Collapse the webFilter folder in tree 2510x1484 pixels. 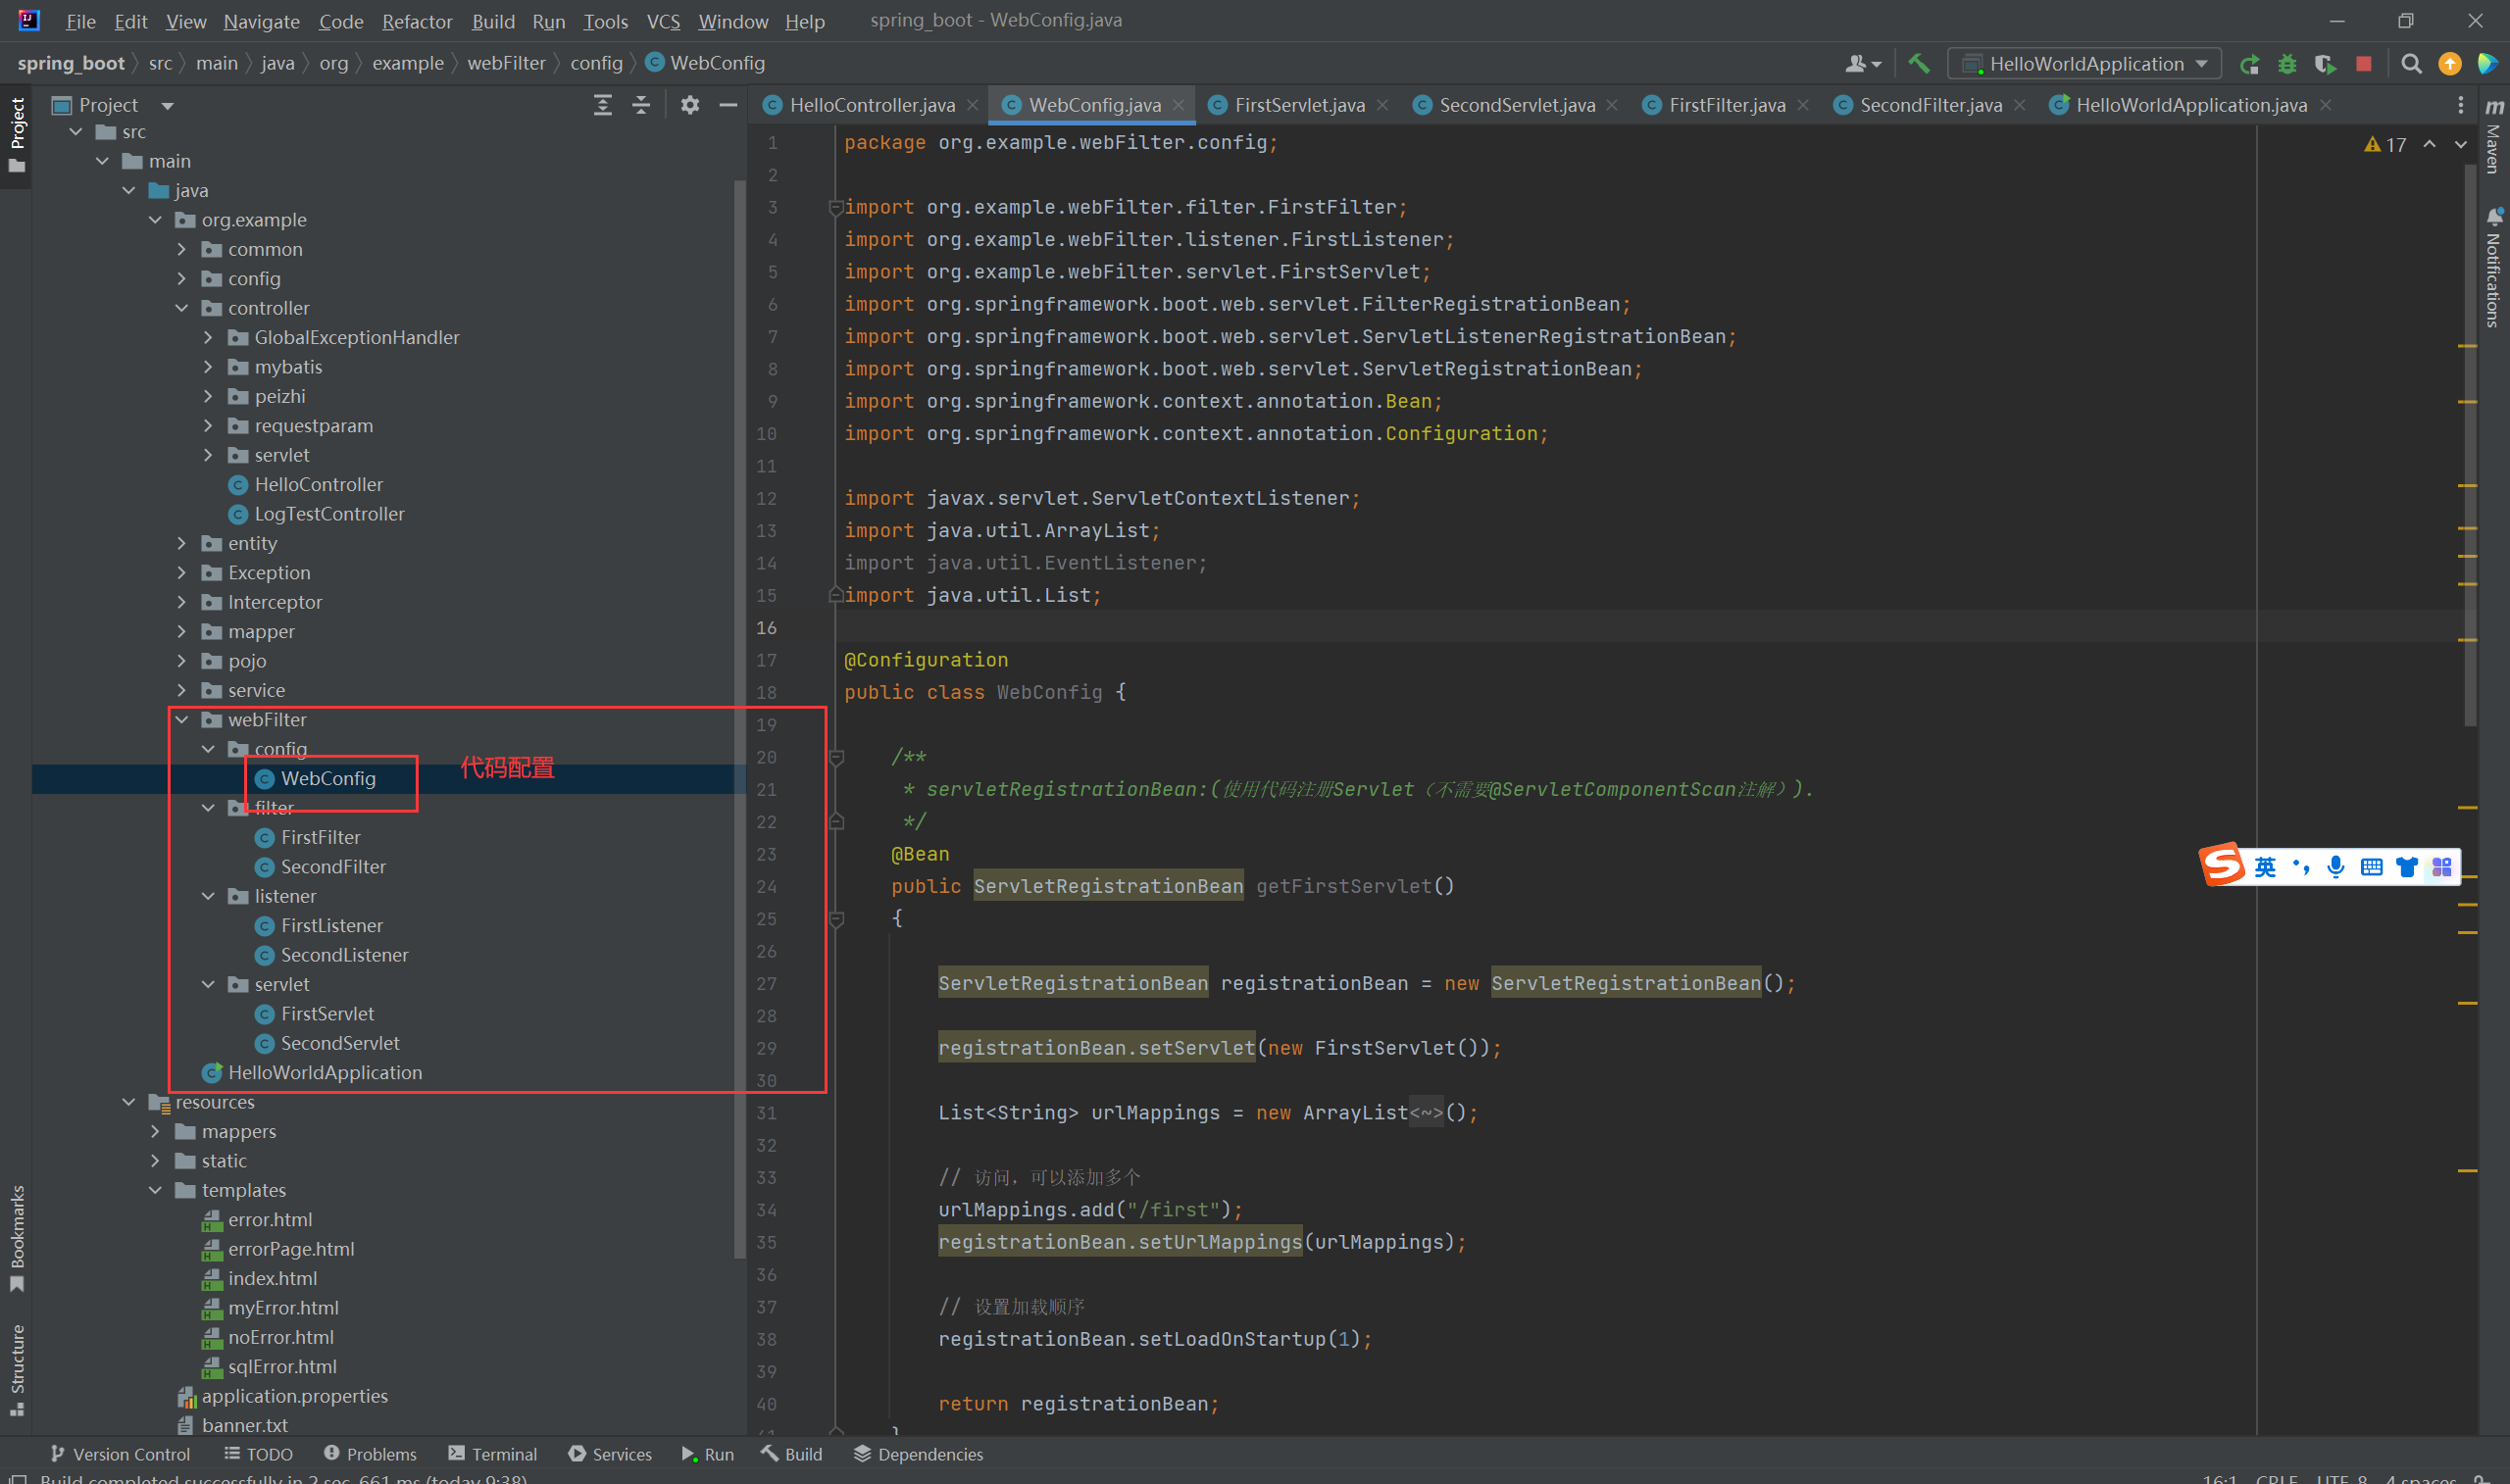[x=182, y=719]
